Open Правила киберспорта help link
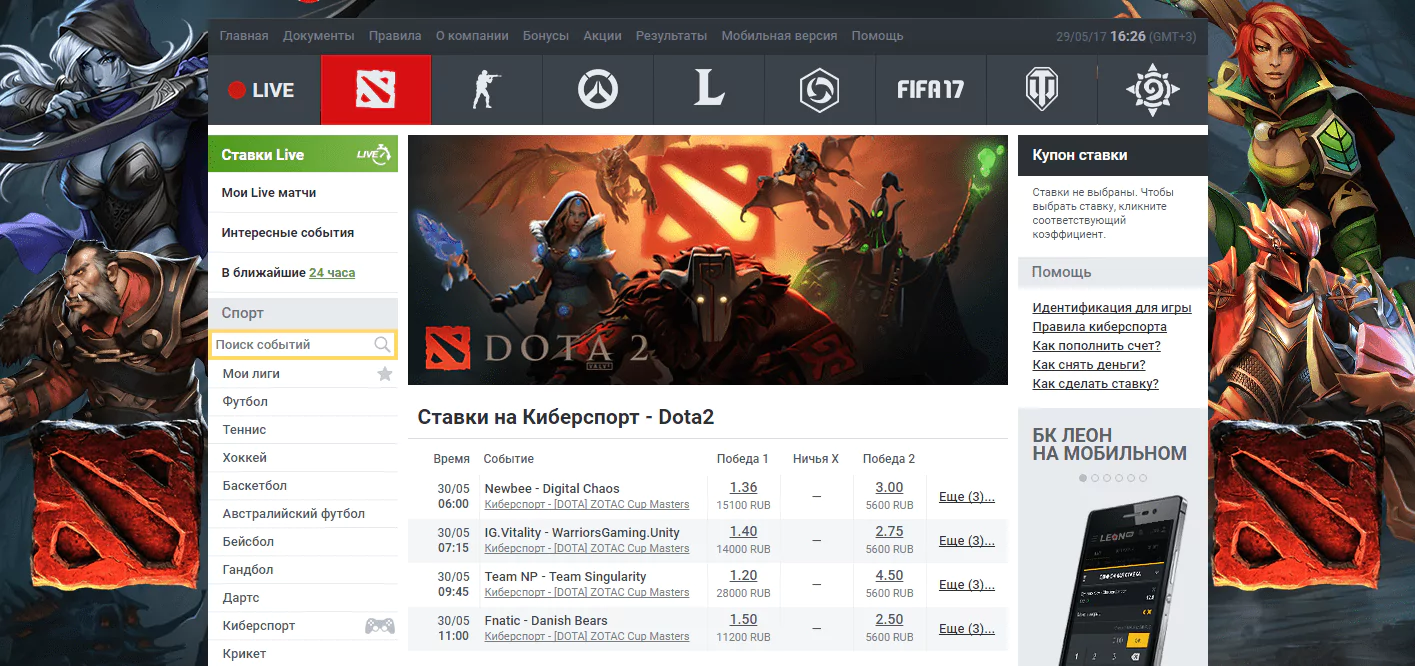Image resolution: width=1415 pixels, height=666 pixels. tap(1099, 327)
